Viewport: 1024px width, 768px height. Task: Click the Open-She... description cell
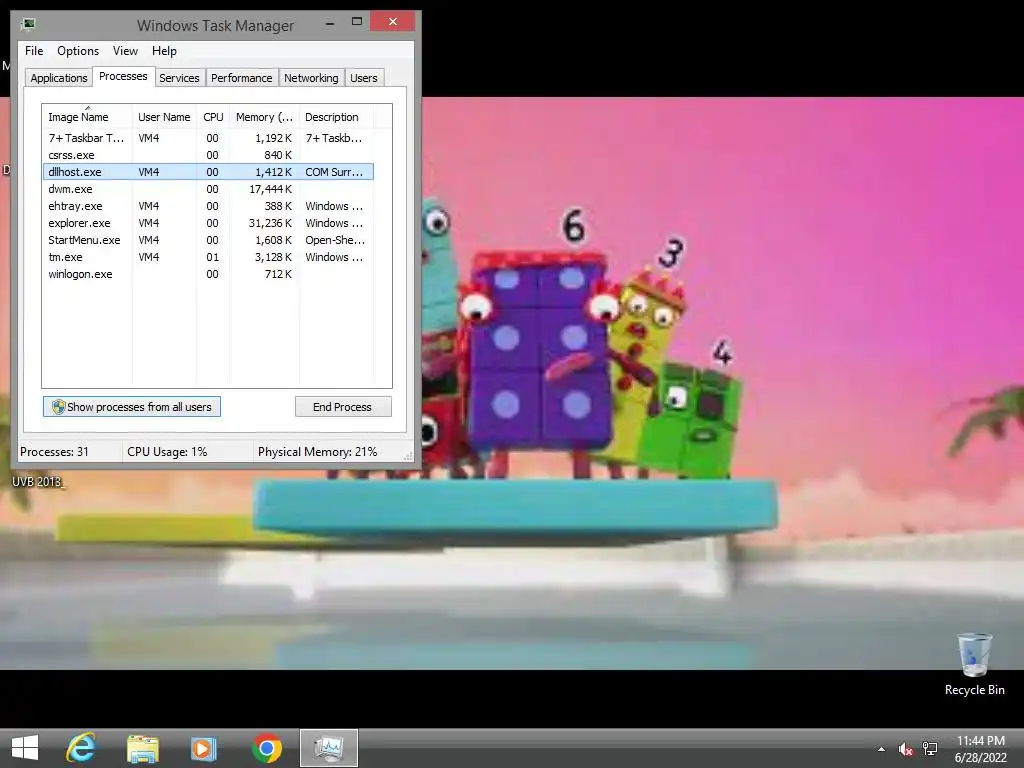[x=335, y=240]
